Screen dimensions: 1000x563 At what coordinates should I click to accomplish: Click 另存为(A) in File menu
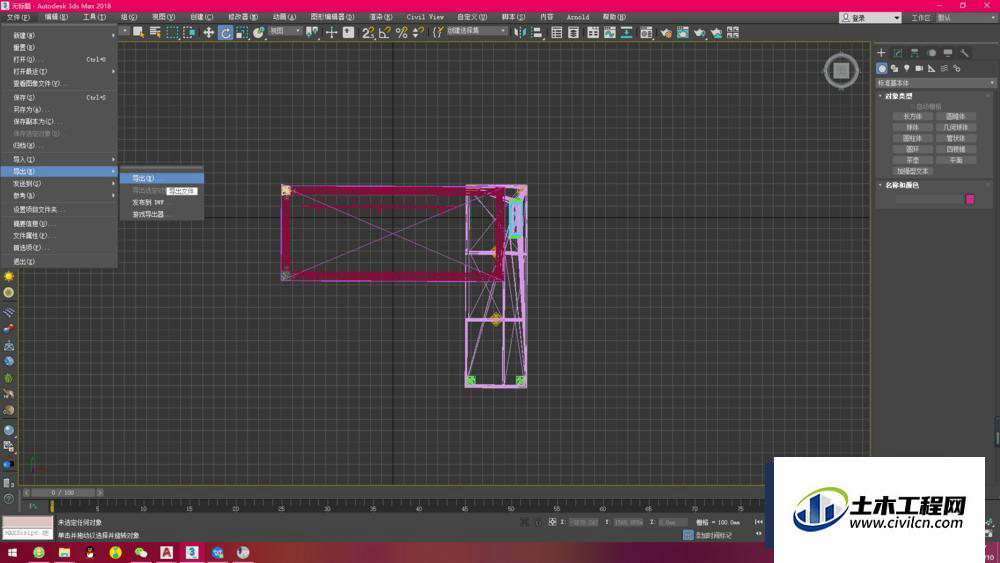tap(59, 110)
